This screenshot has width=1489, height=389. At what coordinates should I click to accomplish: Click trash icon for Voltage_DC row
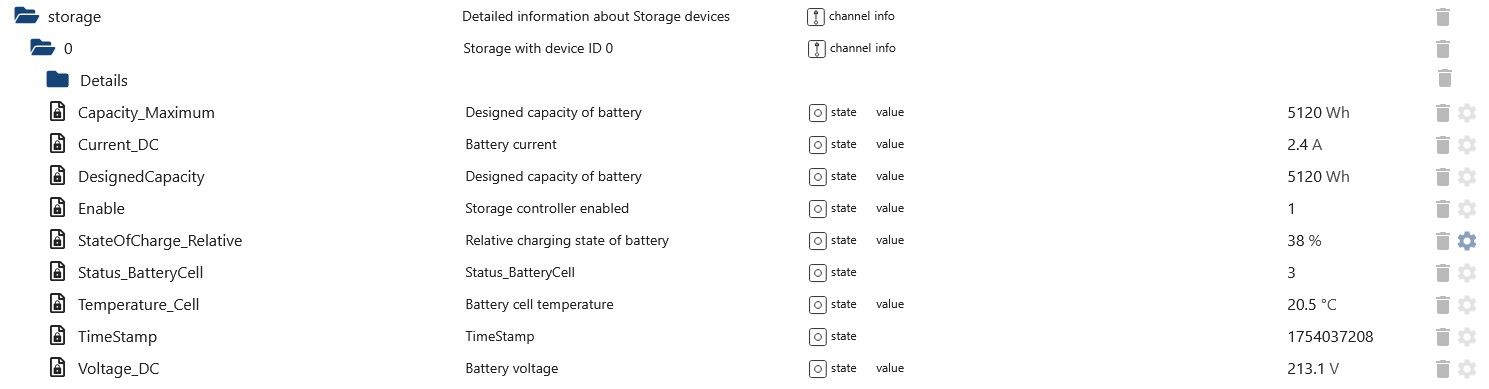(1443, 369)
